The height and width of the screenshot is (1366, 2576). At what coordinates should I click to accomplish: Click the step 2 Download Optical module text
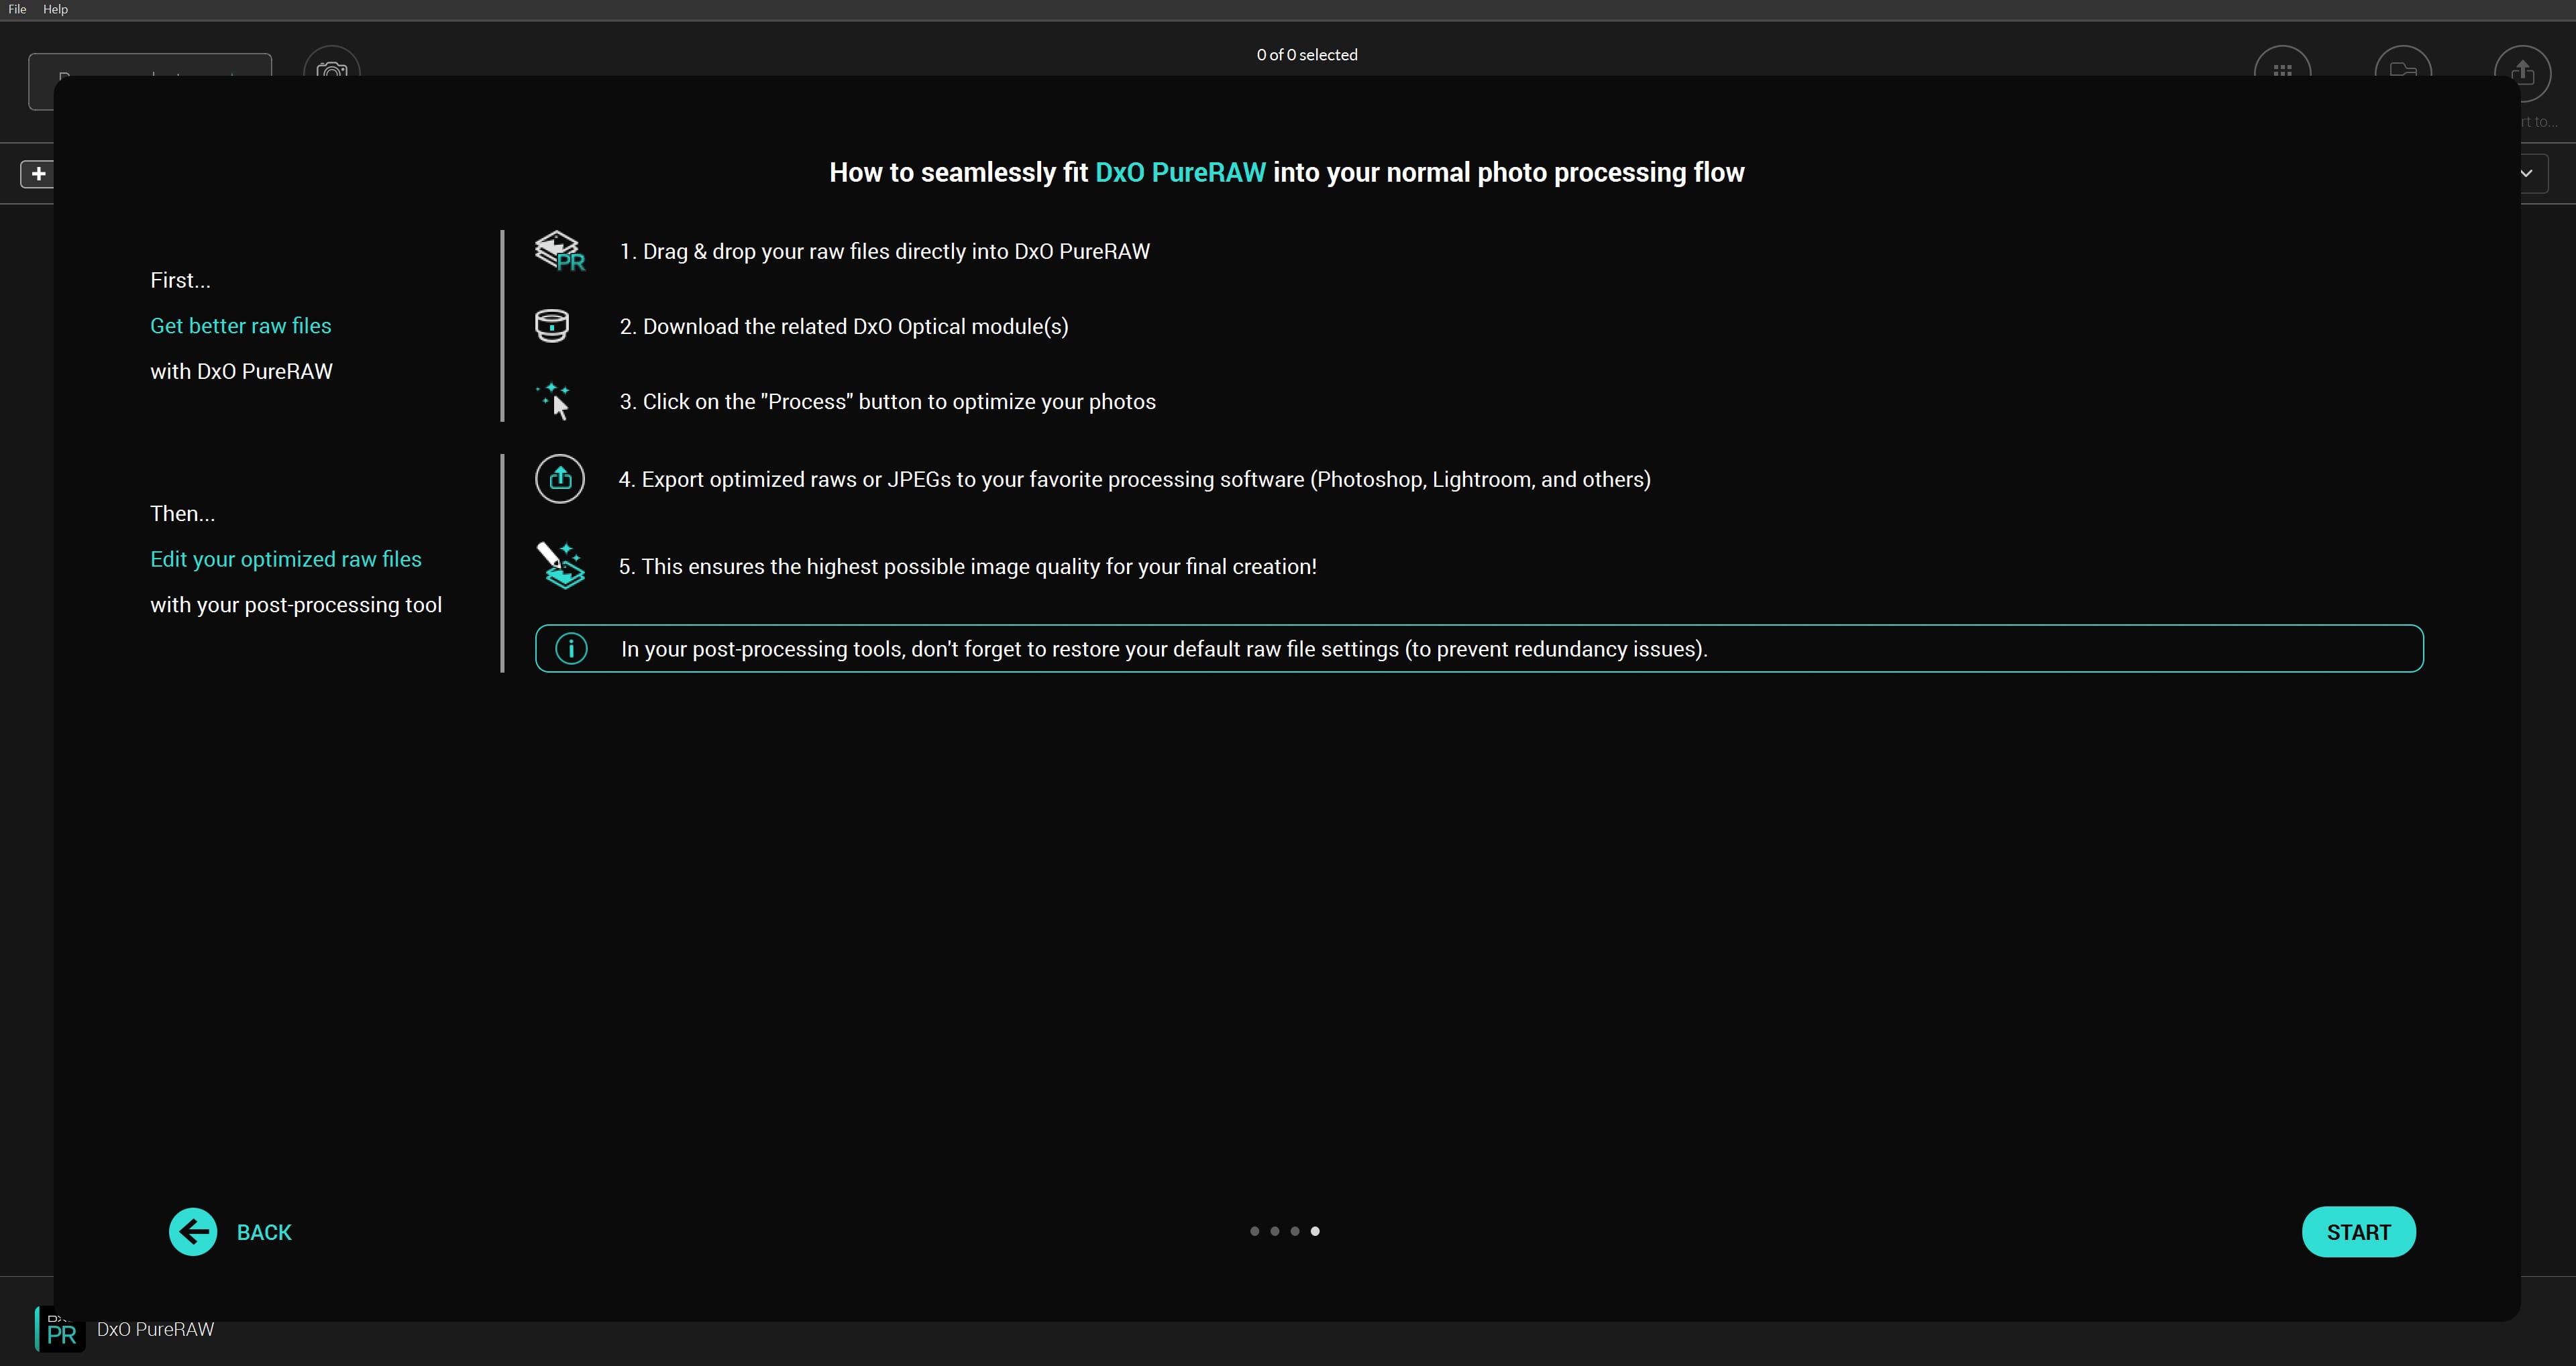pyautogui.click(x=844, y=326)
